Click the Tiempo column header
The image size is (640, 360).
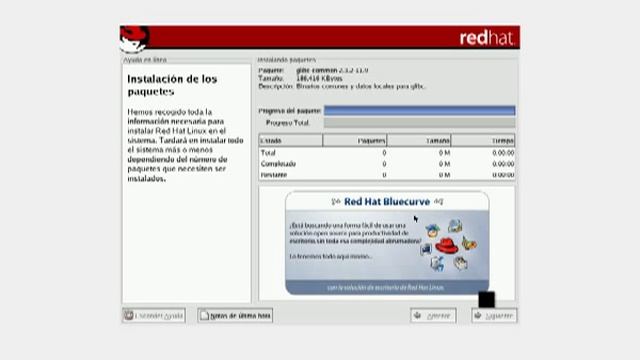click(x=483, y=140)
